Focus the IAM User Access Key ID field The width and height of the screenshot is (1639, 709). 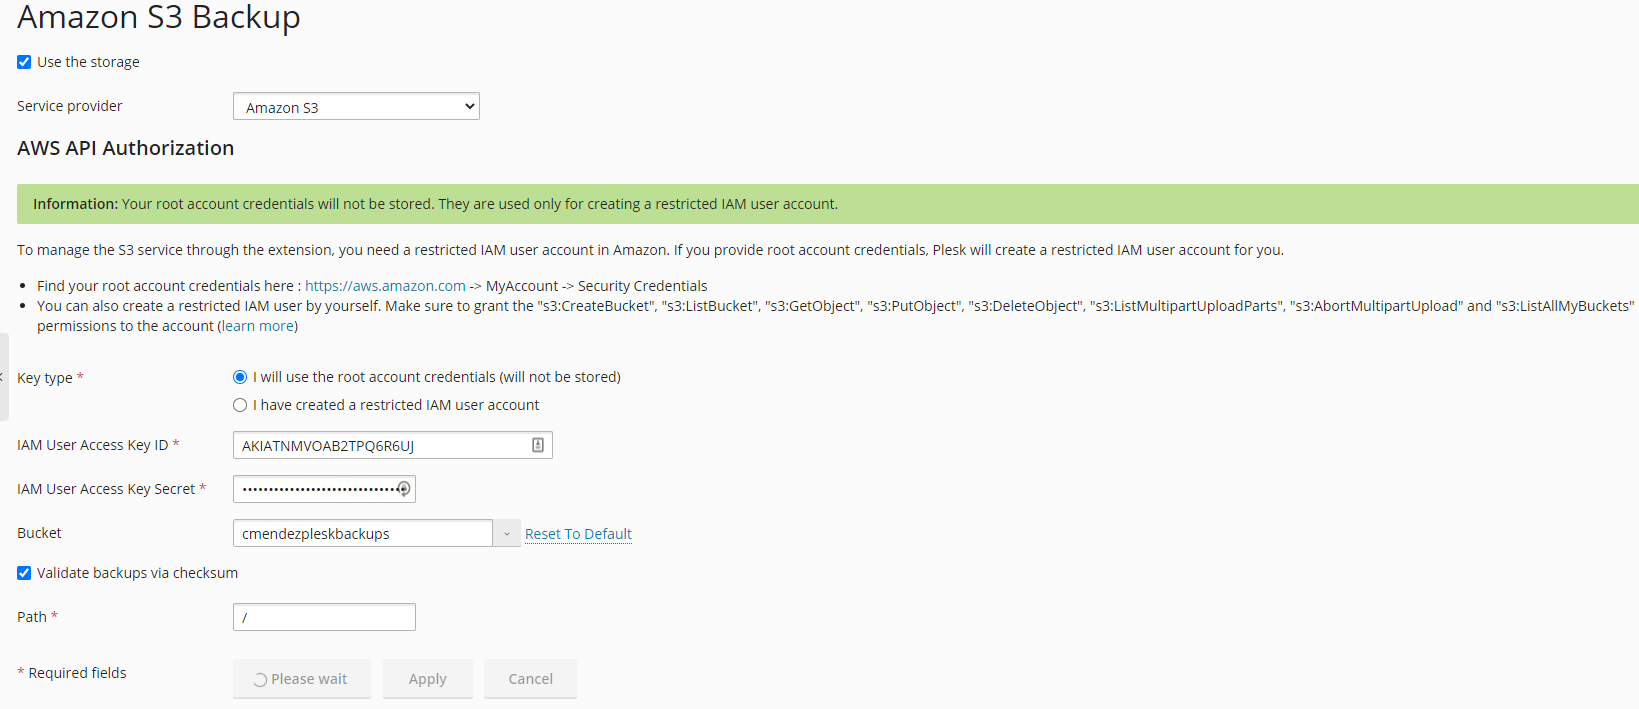380,446
